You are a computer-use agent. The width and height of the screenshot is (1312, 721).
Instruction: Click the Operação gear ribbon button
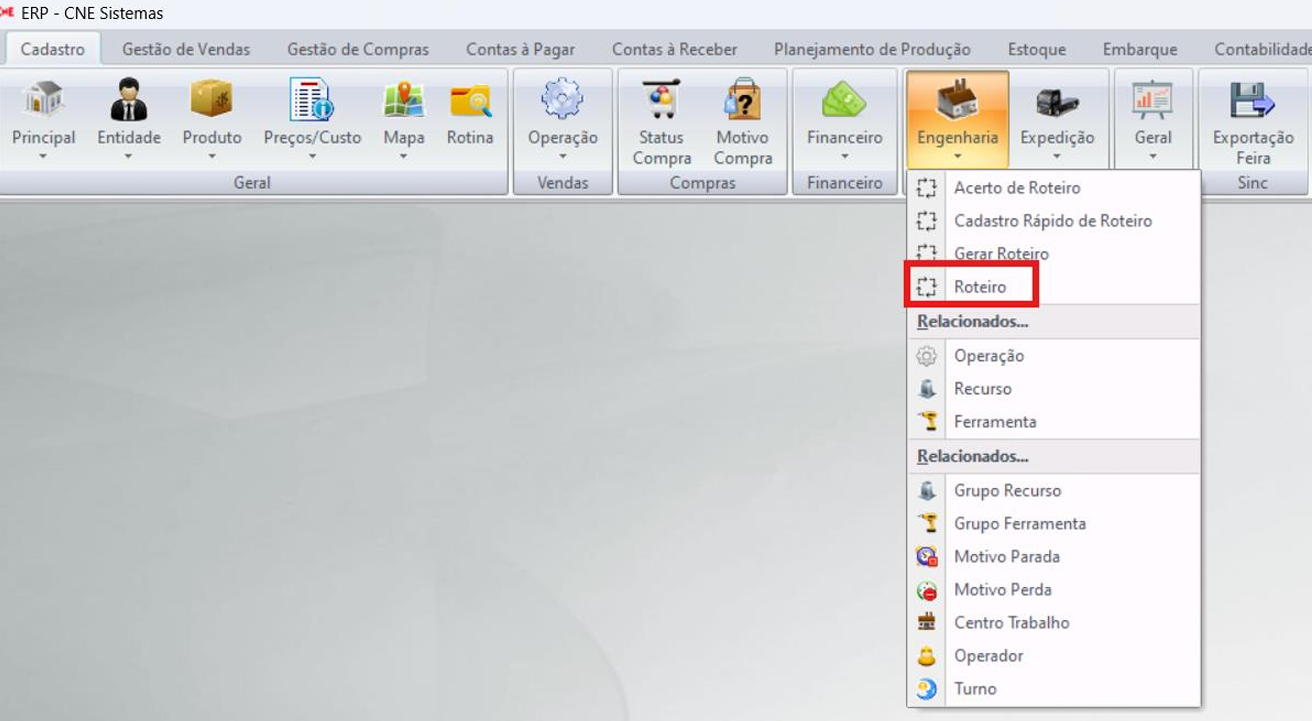coord(562,110)
